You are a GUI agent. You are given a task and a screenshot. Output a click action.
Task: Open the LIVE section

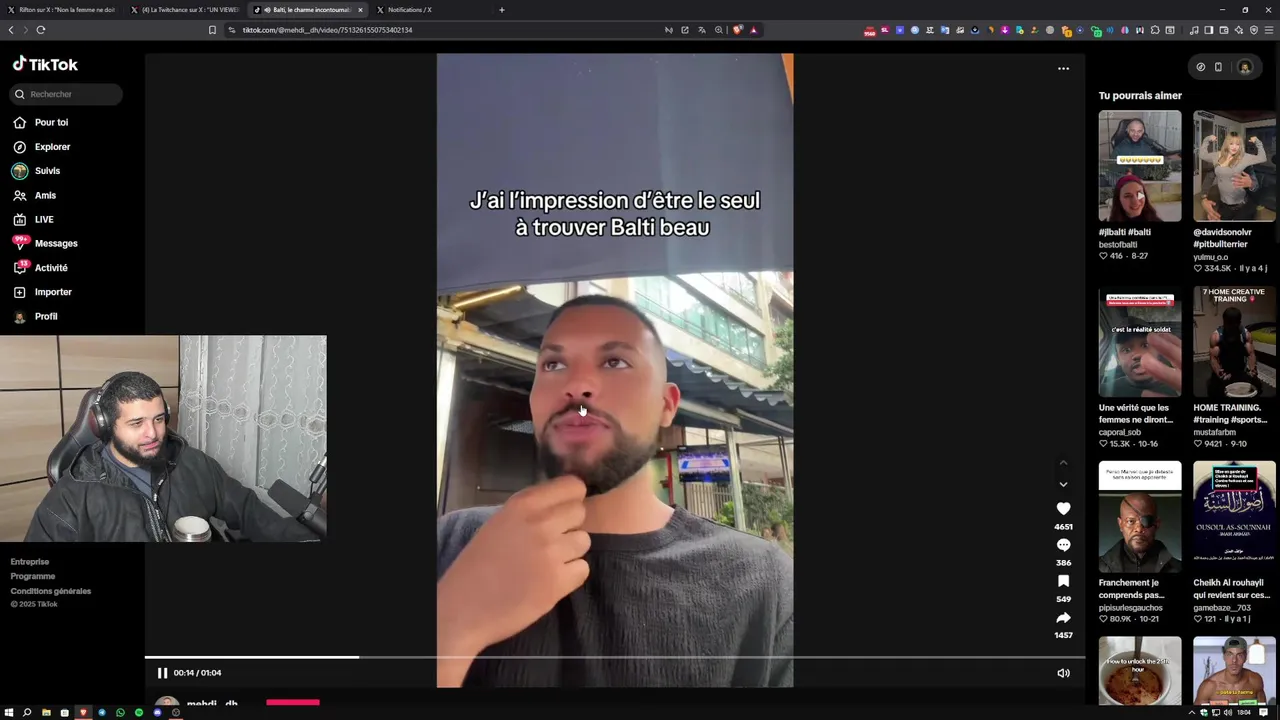coord(44,219)
